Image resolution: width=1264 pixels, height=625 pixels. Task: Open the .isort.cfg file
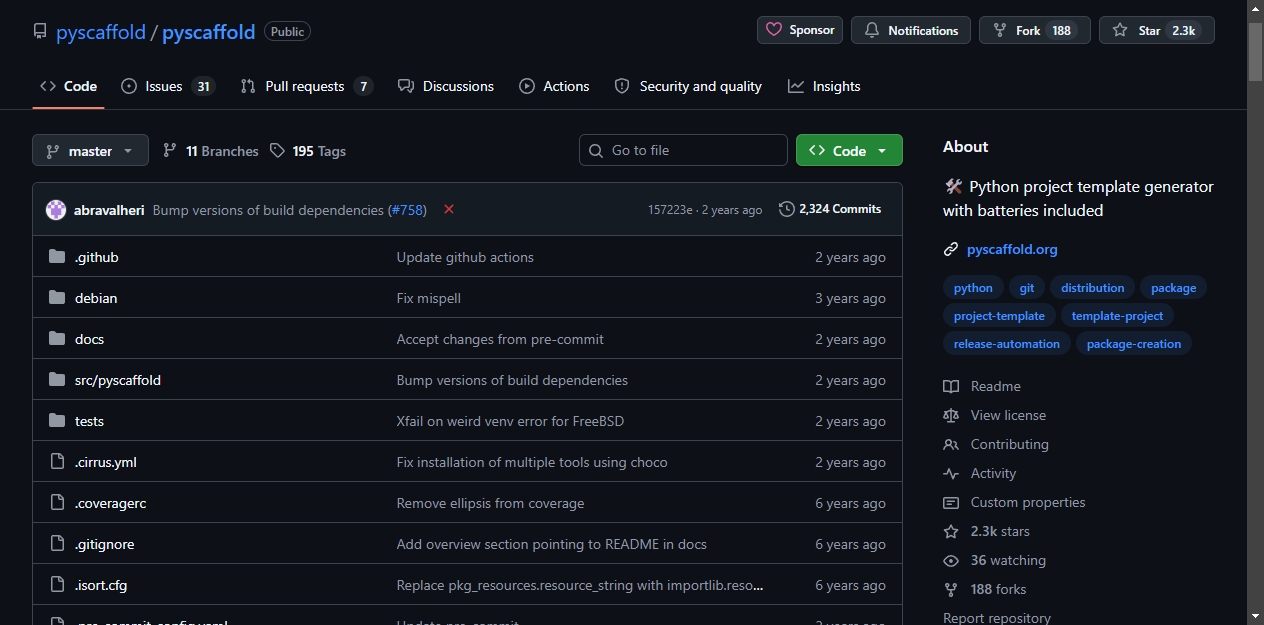pos(101,585)
